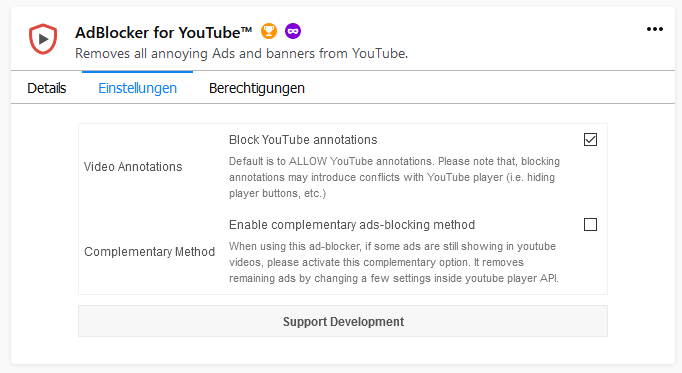Select the Einstellungen tab
682x373 pixels.
[x=137, y=88]
